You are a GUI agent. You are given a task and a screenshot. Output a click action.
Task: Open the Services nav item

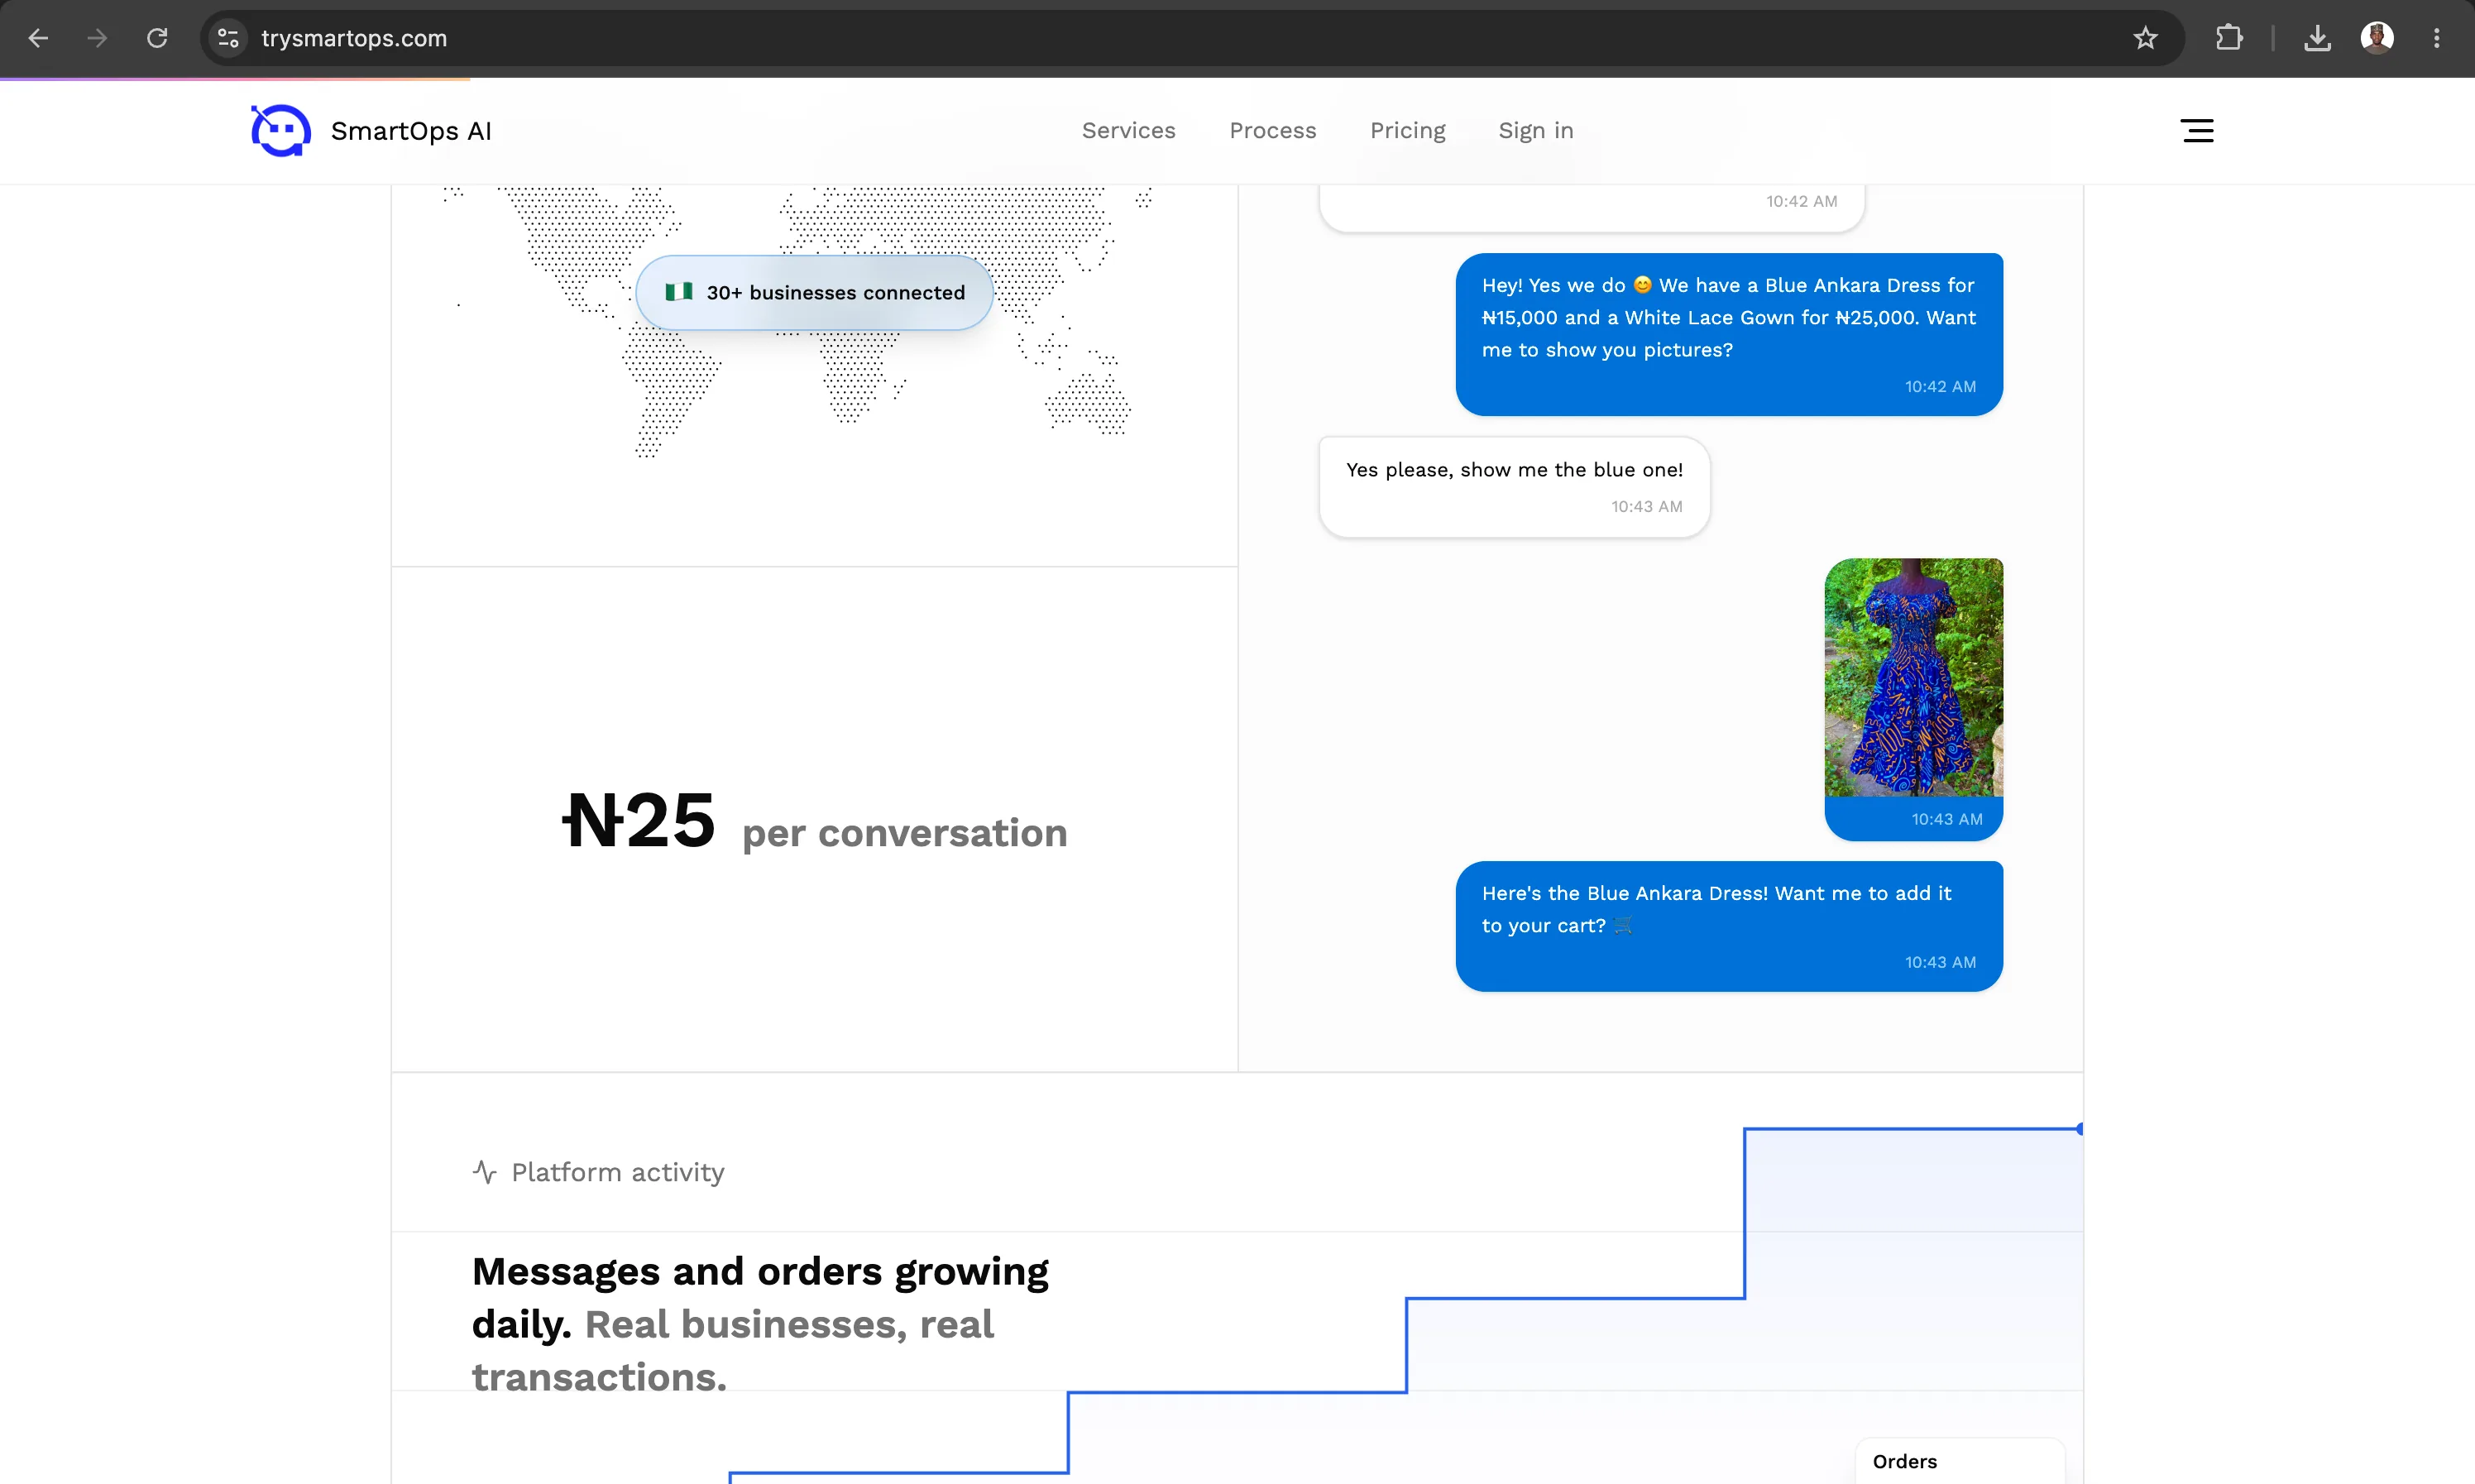point(1128,130)
